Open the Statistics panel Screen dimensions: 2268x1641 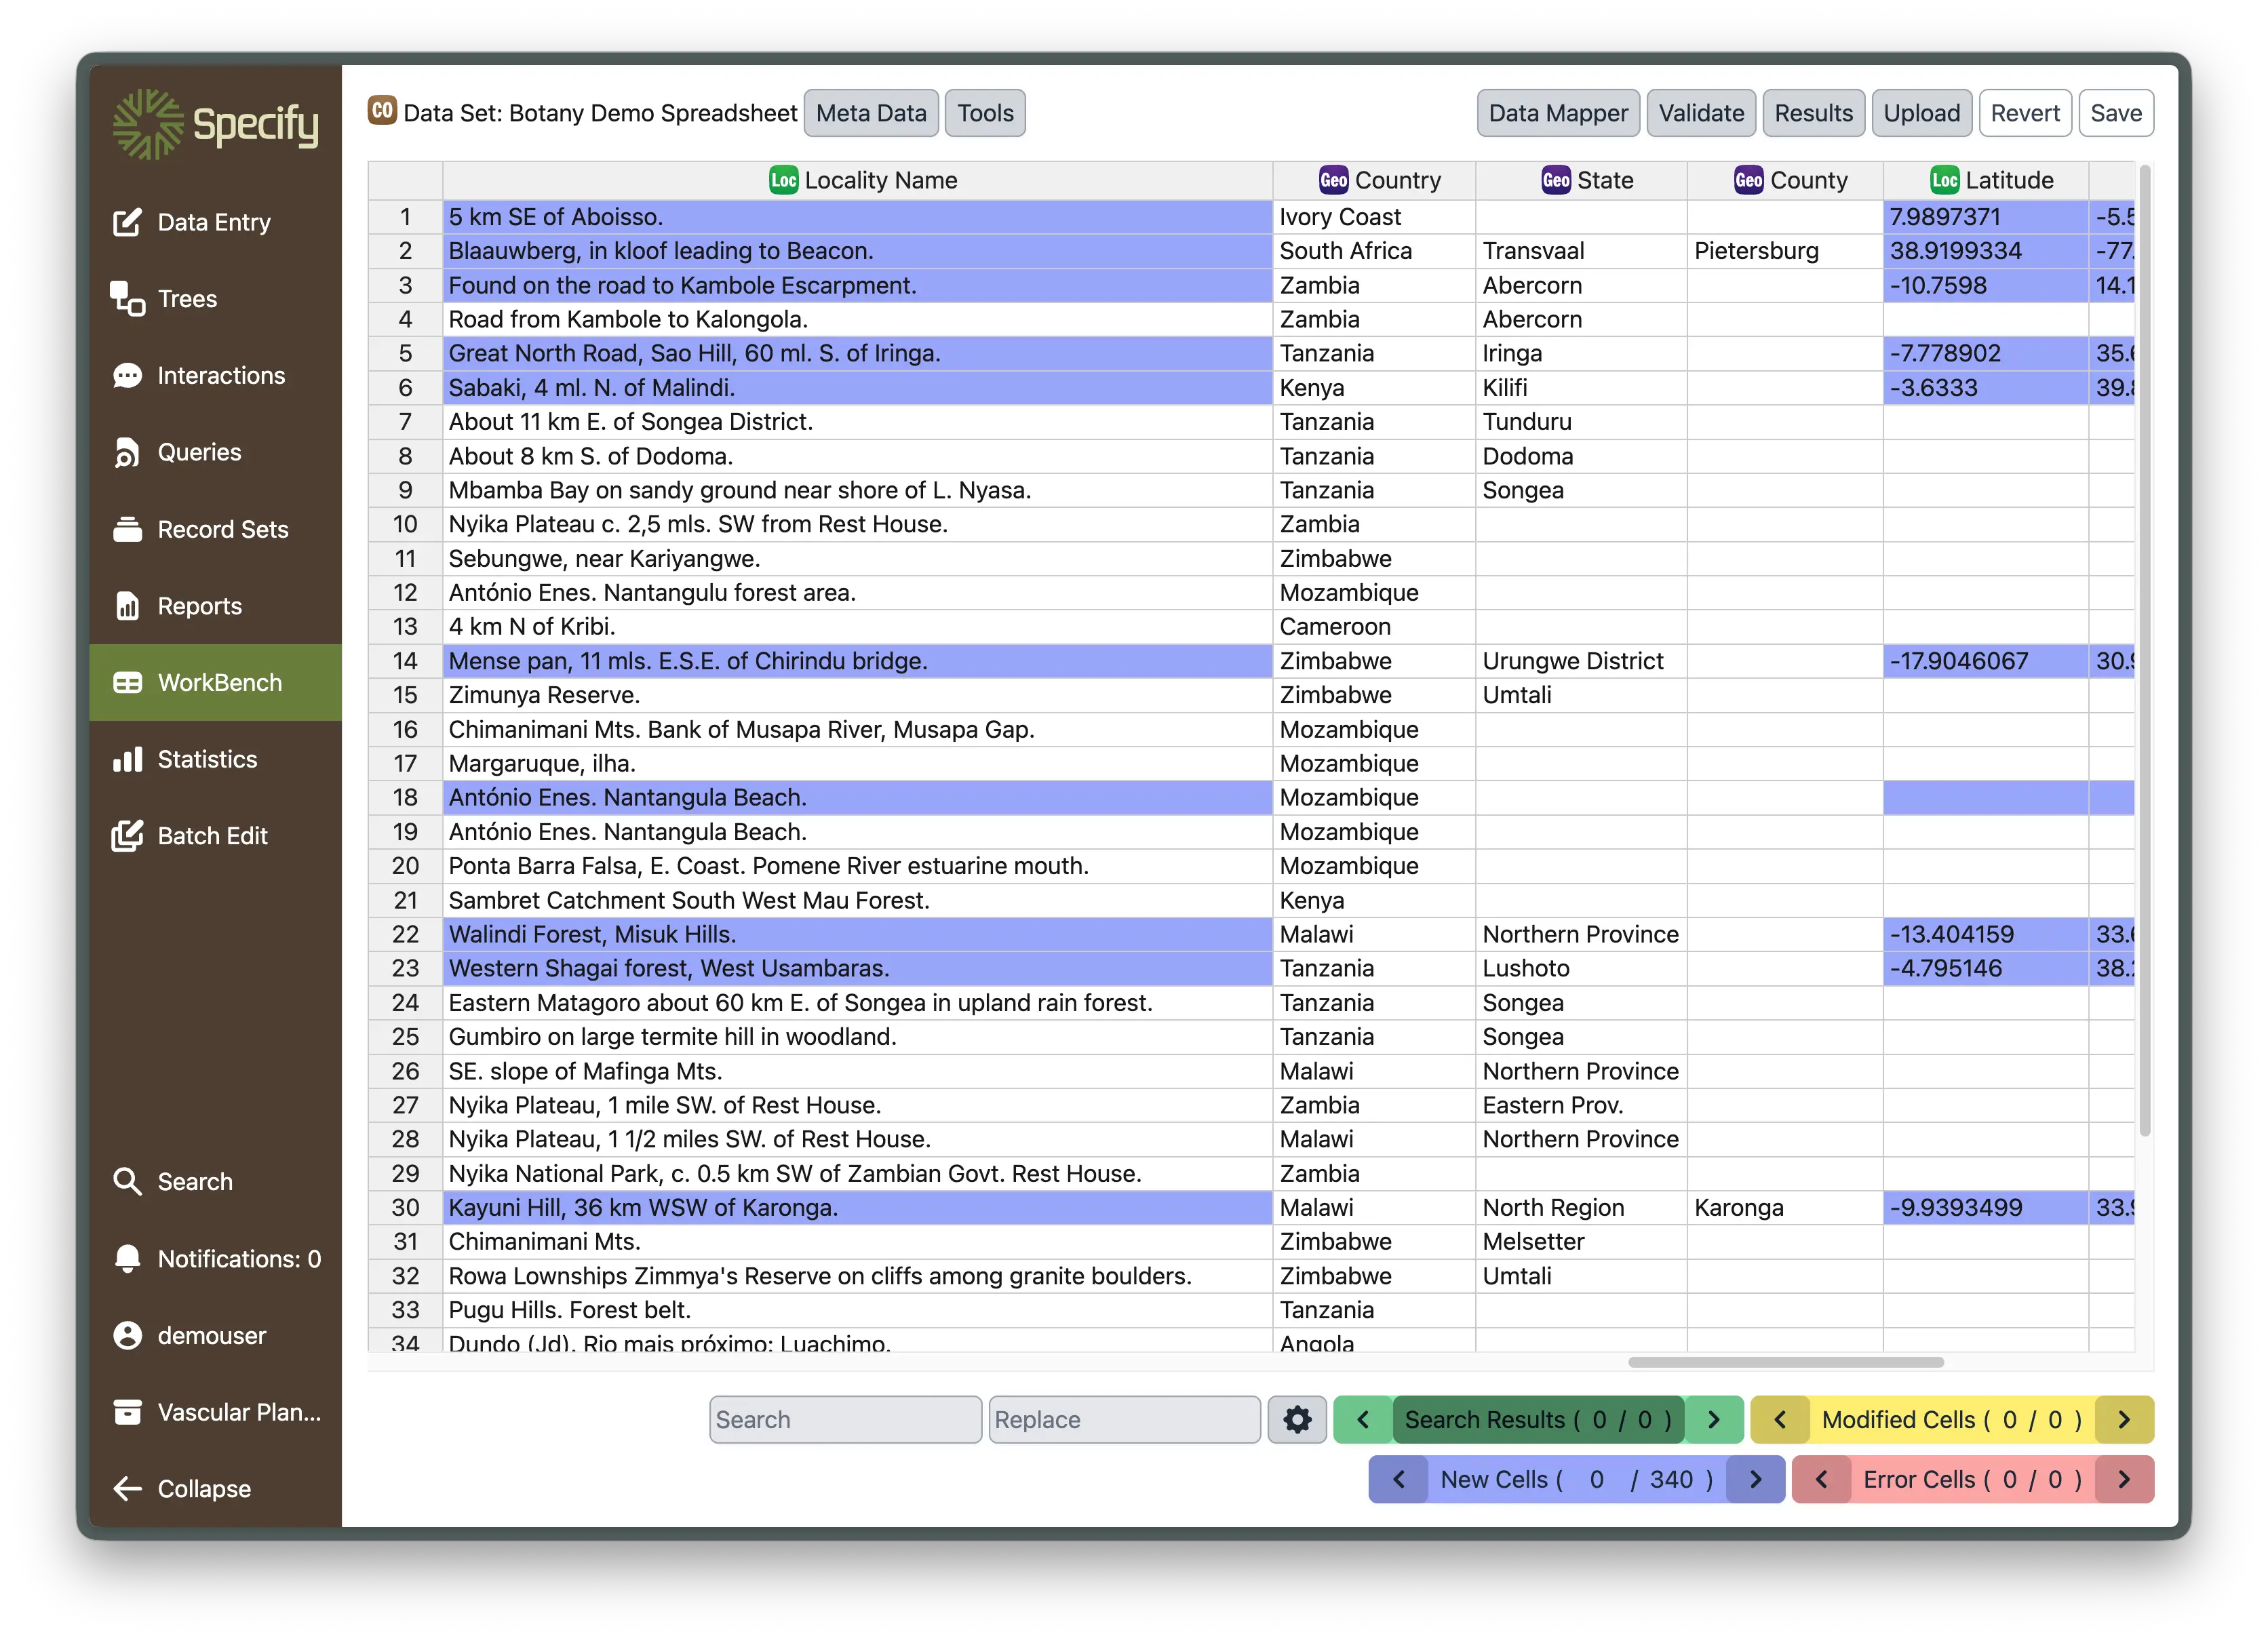click(206, 759)
